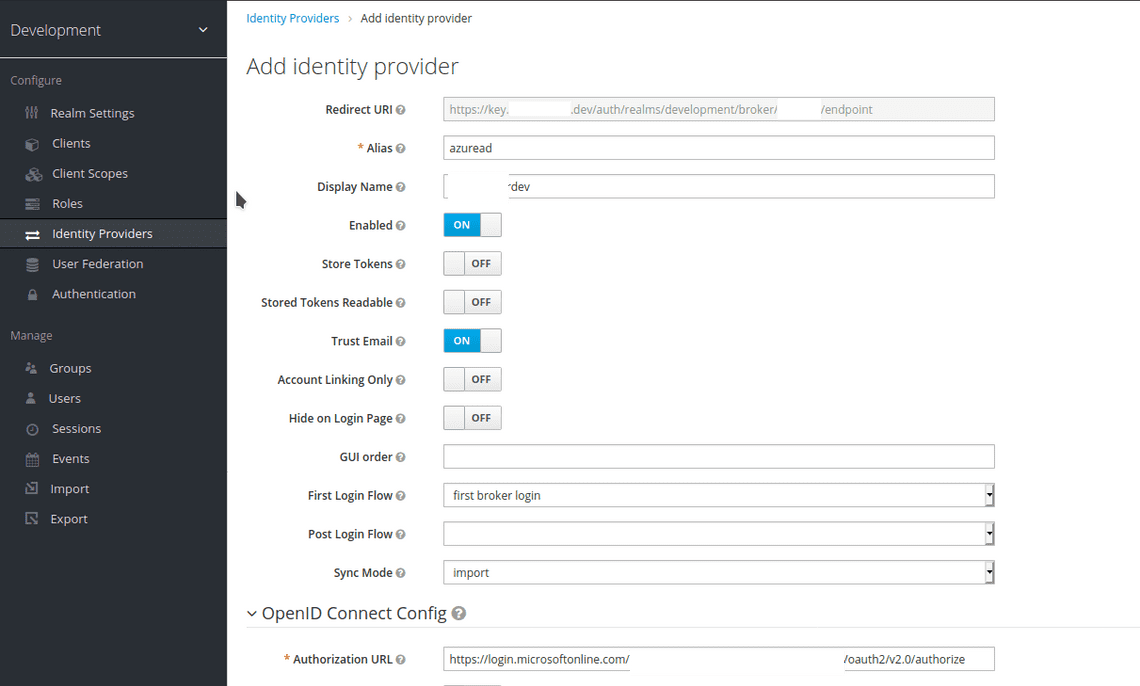Disable the Enabled switch
The height and width of the screenshot is (686, 1140).
(x=471, y=224)
